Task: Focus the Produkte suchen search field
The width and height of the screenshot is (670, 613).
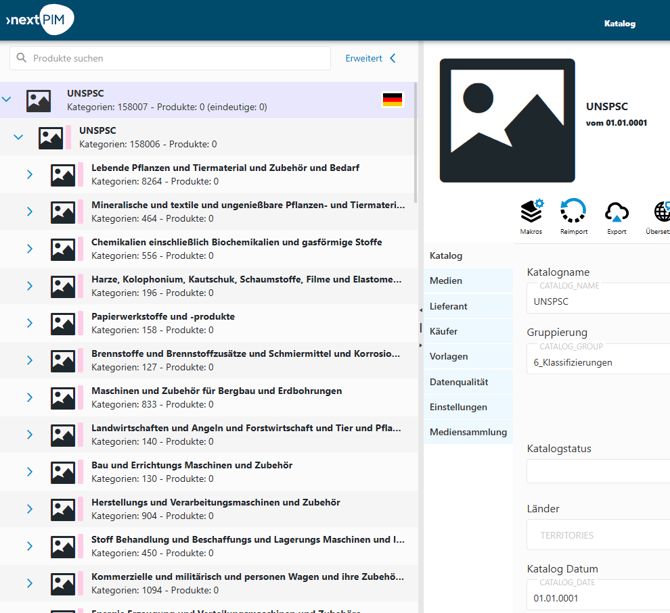Action: coord(170,58)
